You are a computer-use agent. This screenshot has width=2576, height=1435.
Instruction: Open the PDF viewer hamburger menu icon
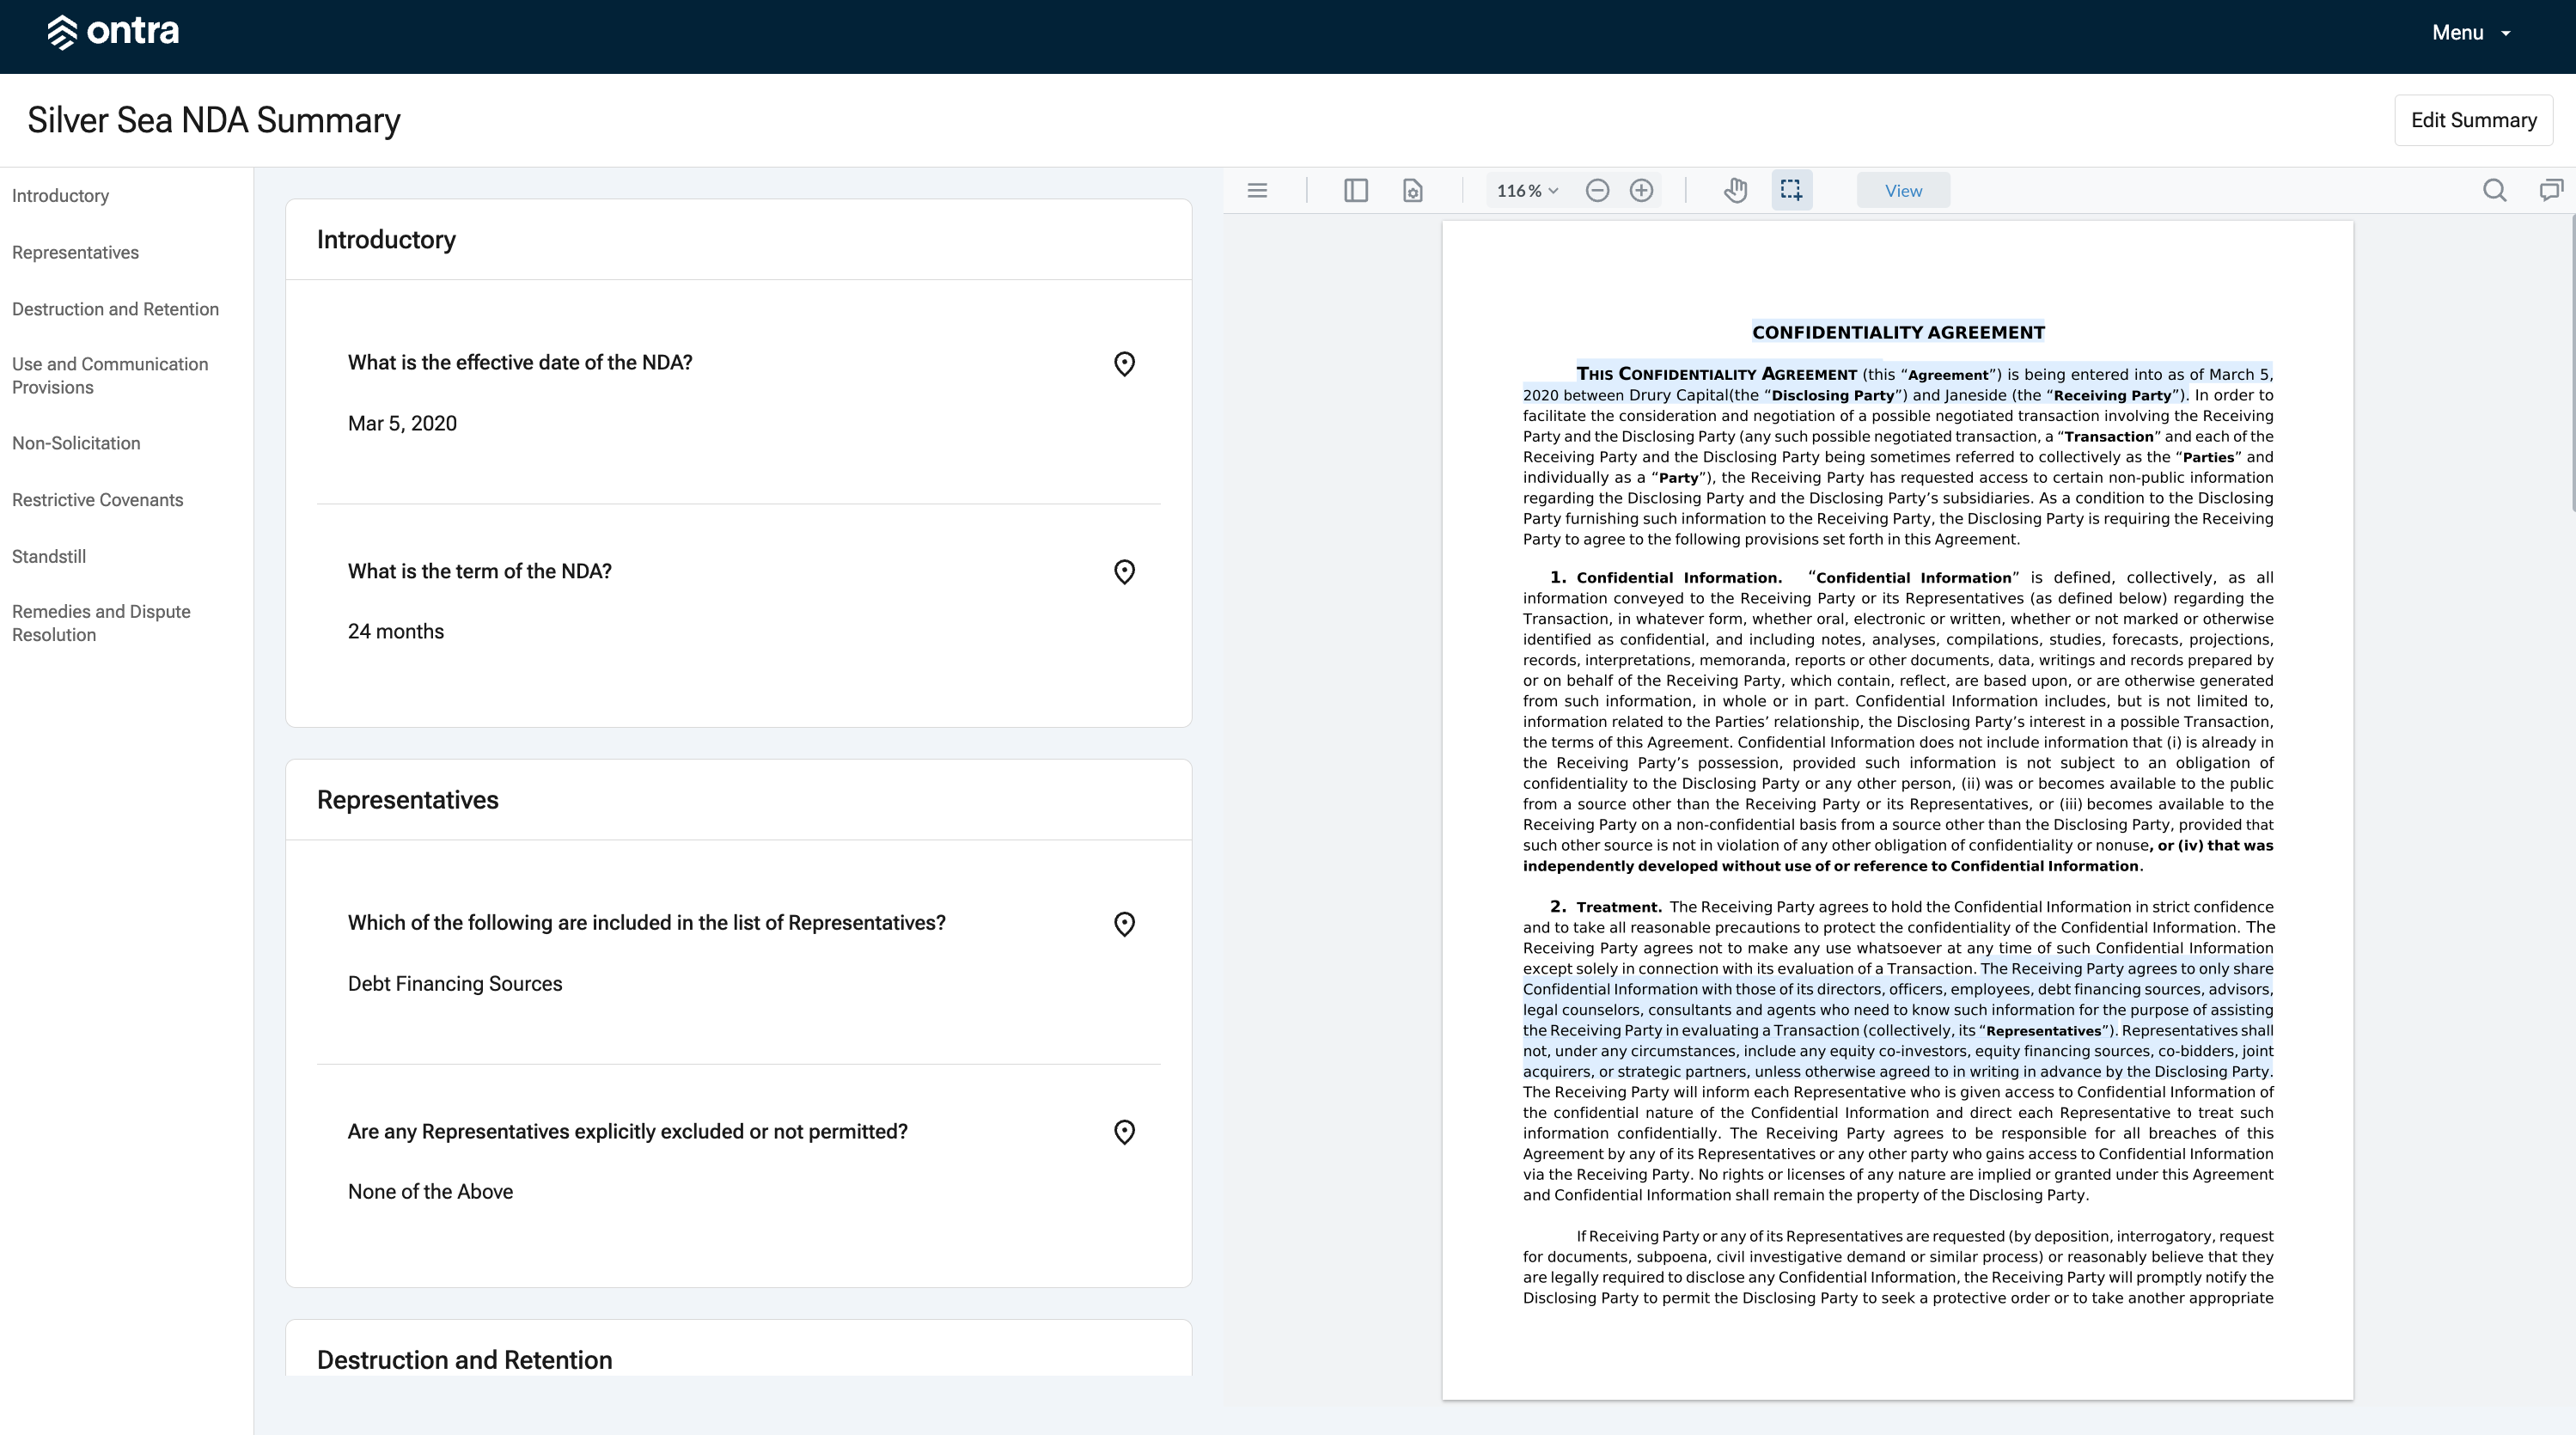tap(1257, 190)
